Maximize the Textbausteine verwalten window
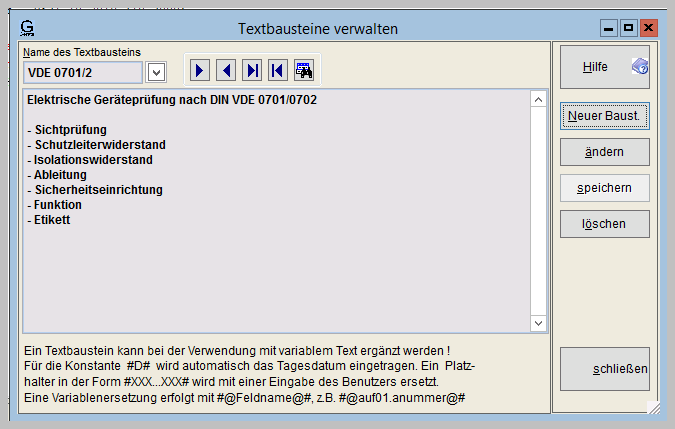 coord(628,28)
